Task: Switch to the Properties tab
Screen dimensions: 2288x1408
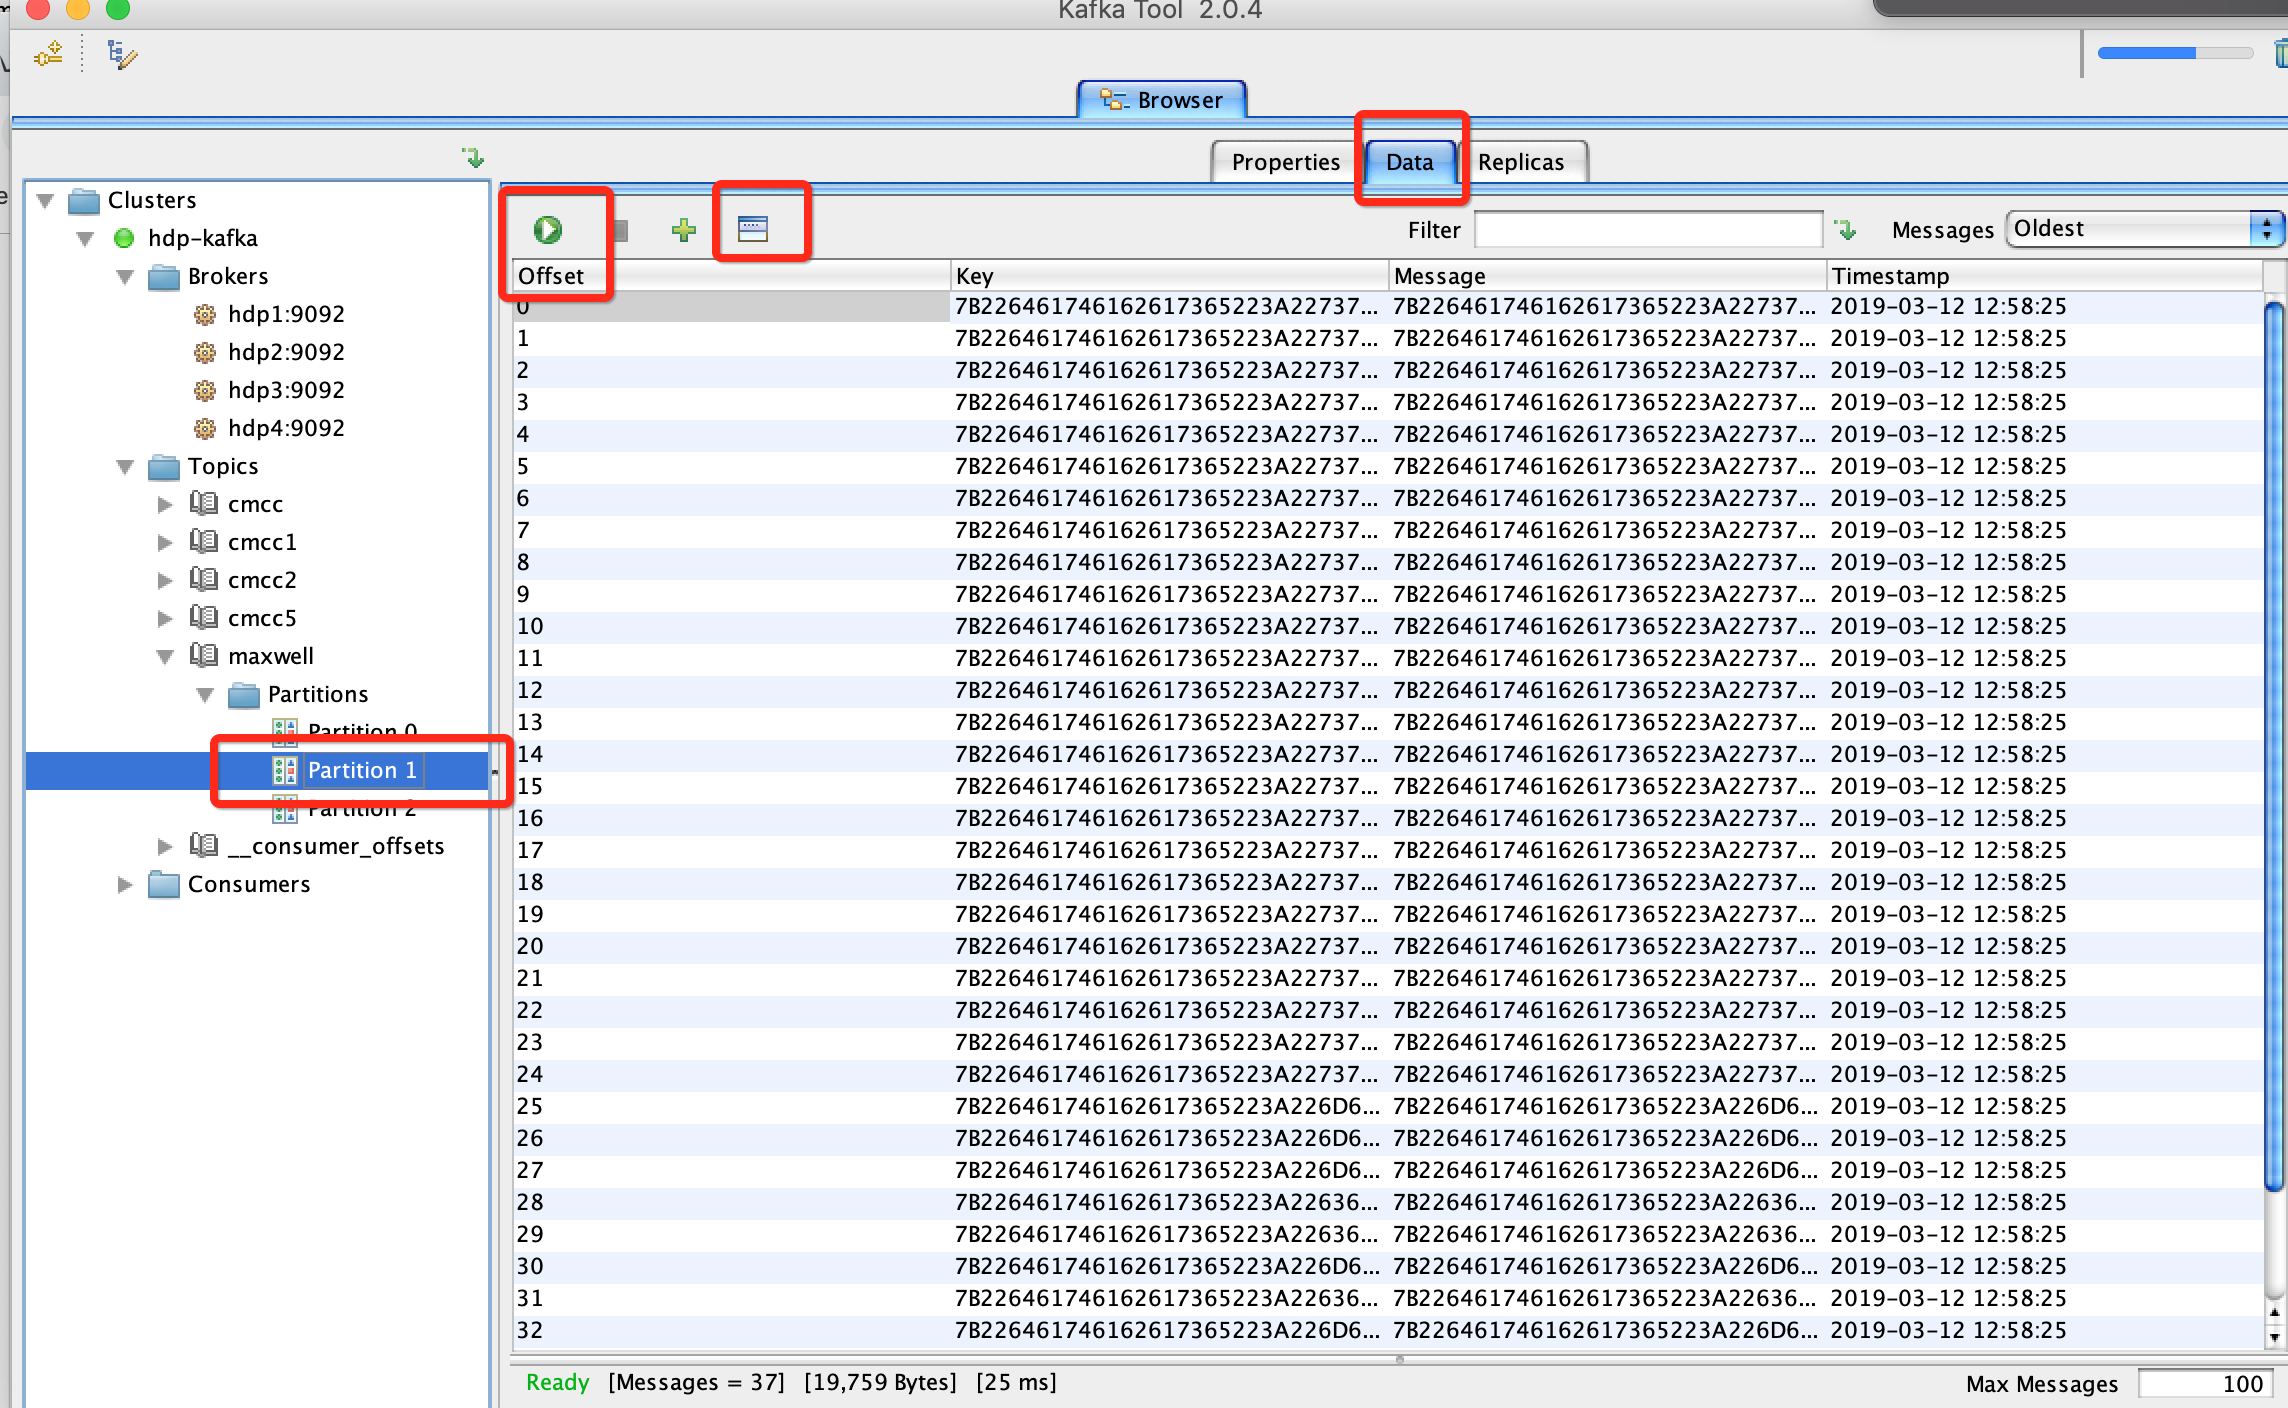Action: pyautogui.click(x=1285, y=162)
